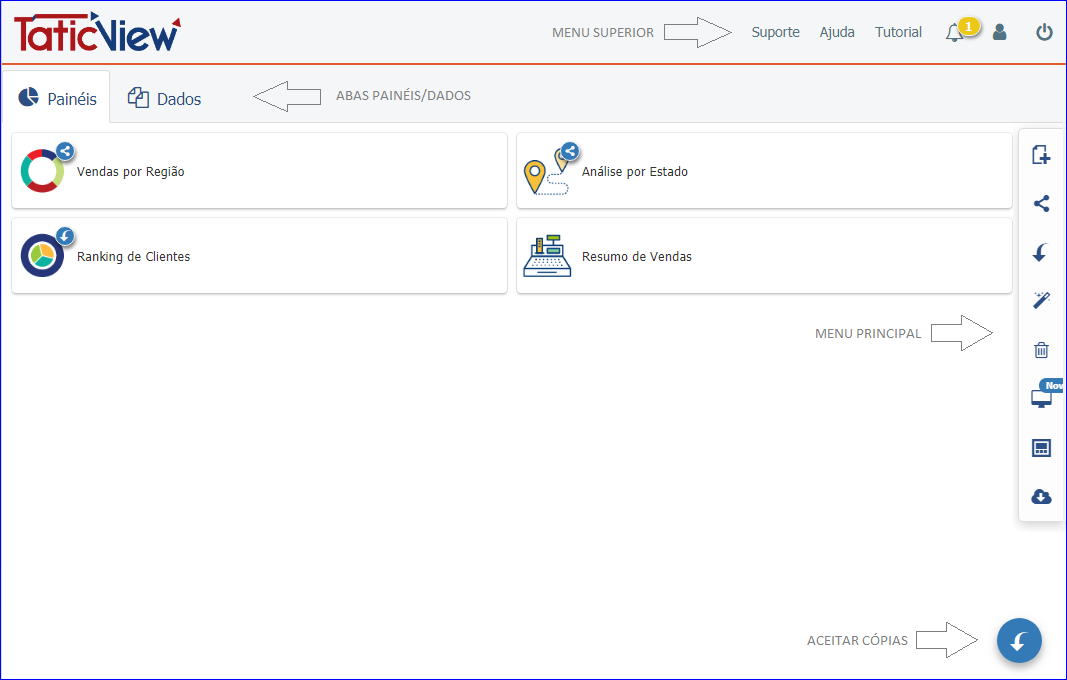Switch to the Dados tab

pyautogui.click(x=165, y=99)
